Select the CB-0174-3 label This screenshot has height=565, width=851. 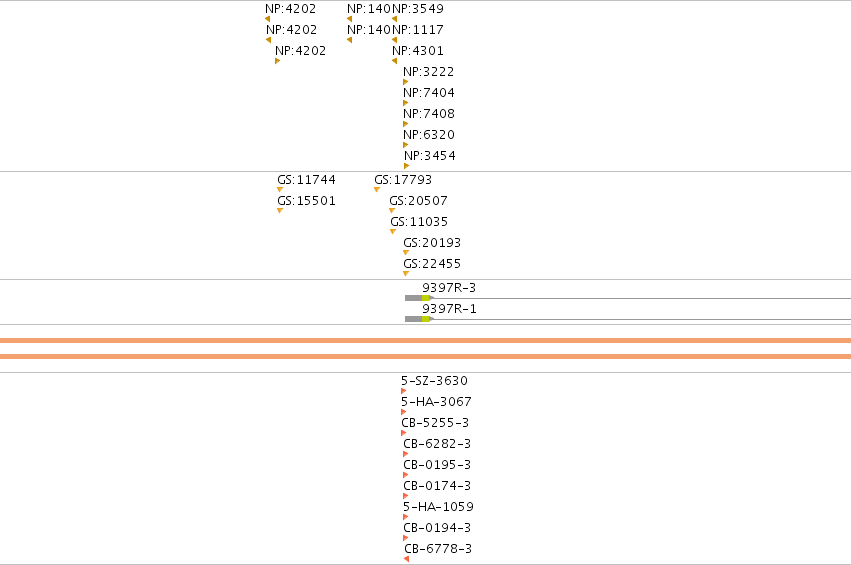click(x=437, y=486)
